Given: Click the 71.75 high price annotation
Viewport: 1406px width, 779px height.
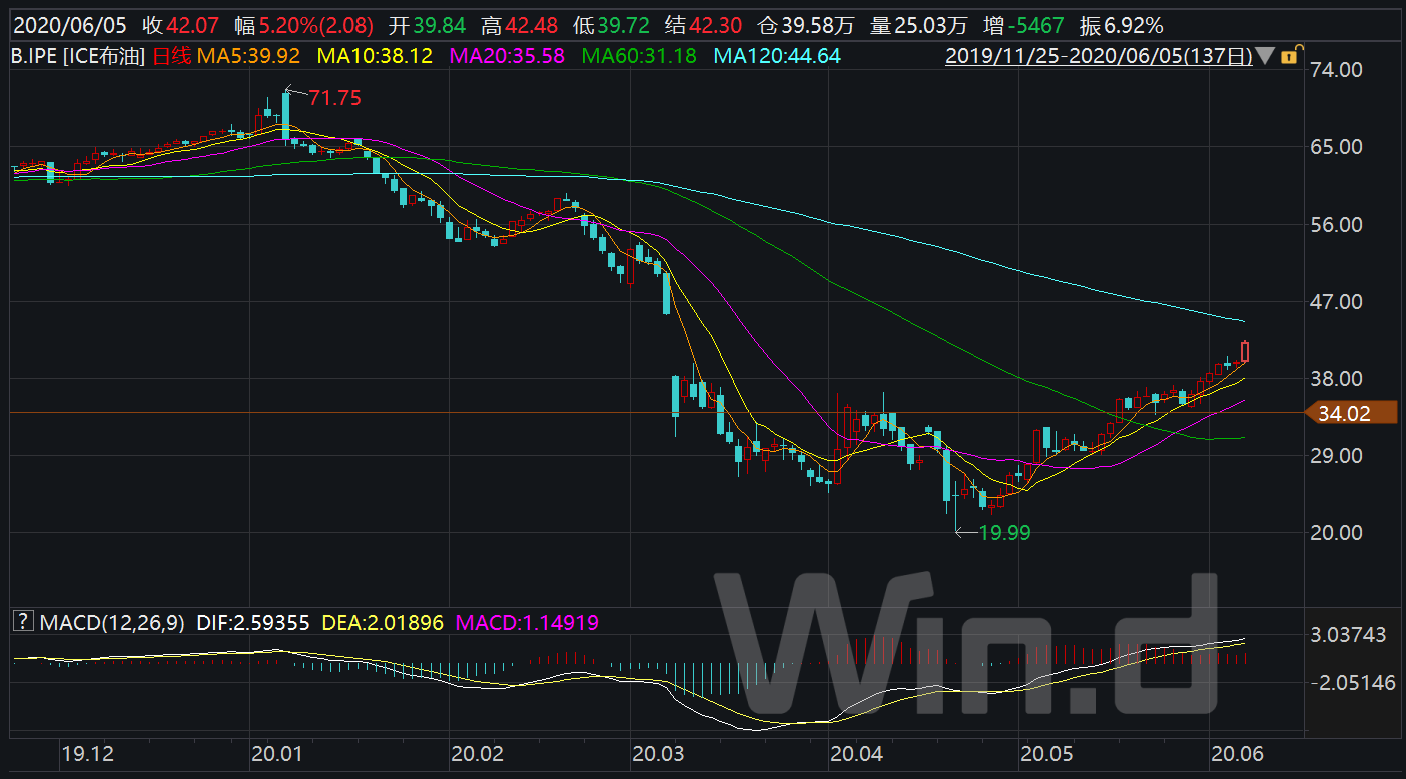Looking at the screenshot, I should [334, 98].
